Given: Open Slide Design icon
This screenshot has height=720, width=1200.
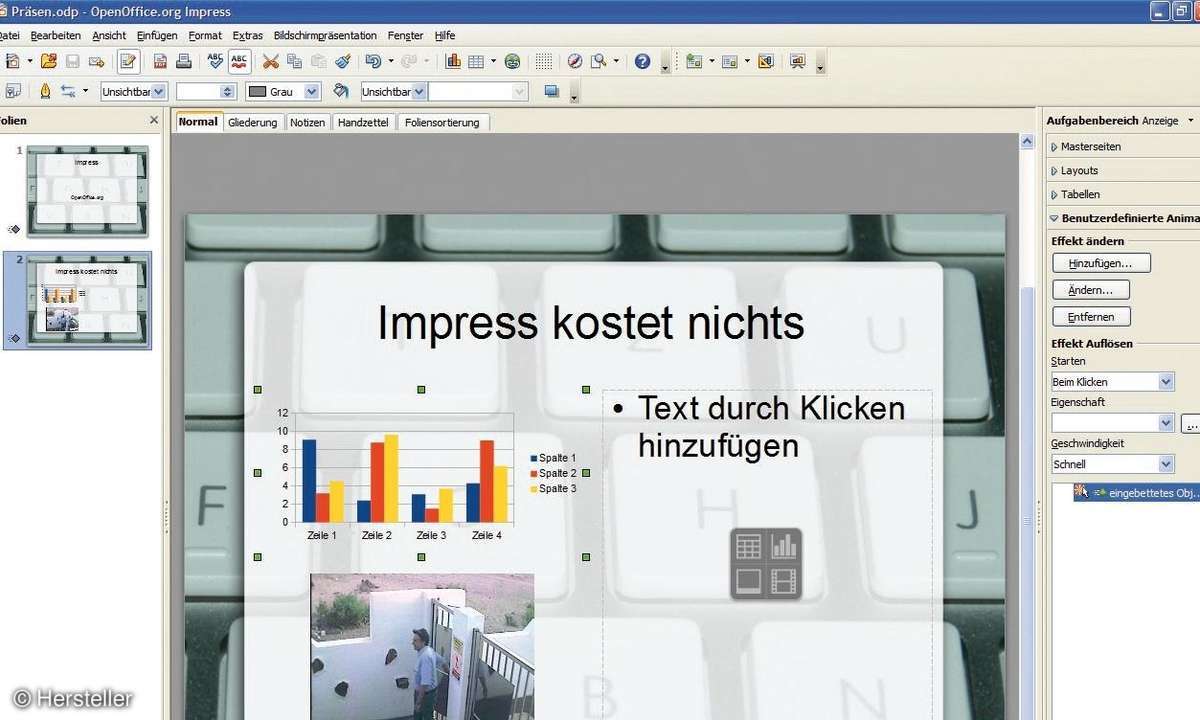Looking at the screenshot, I should (x=765, y=61).
